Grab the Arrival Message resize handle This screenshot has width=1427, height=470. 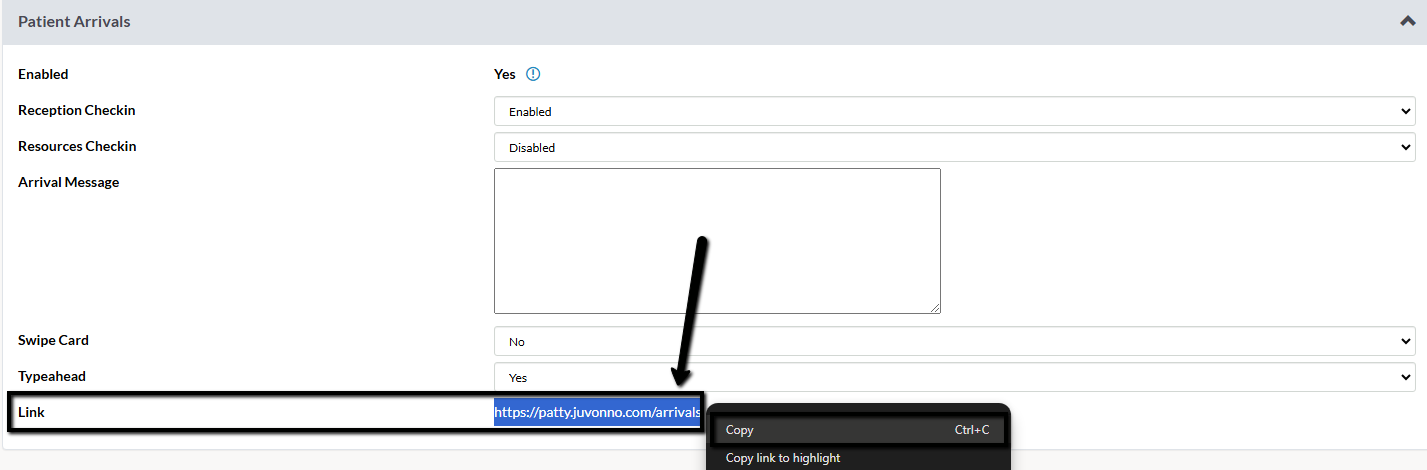935,308
